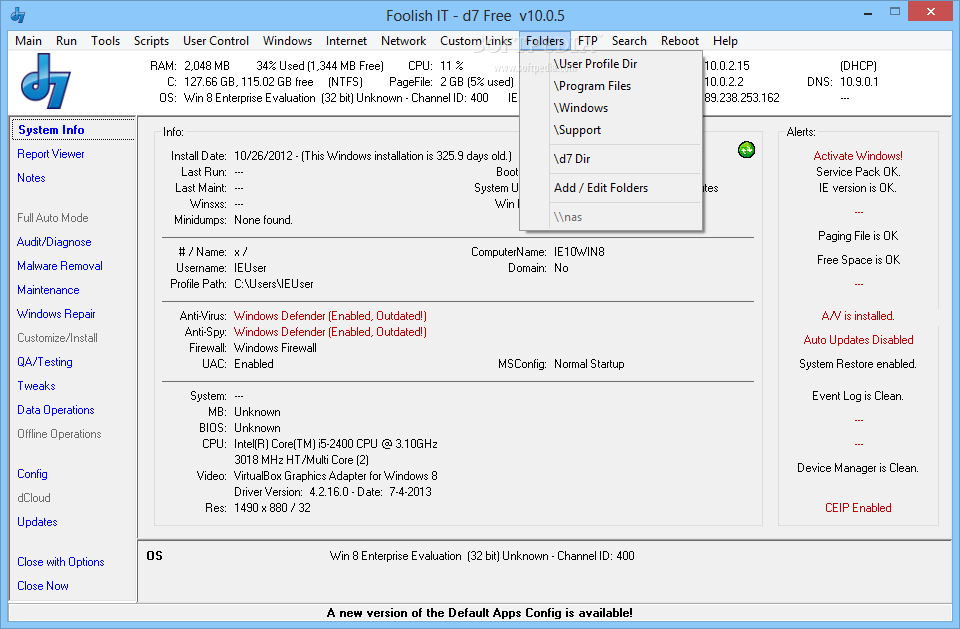The height and width of the screenshot is (629, 960).
Task: Open the Internet menu
Action: [346, 41]
